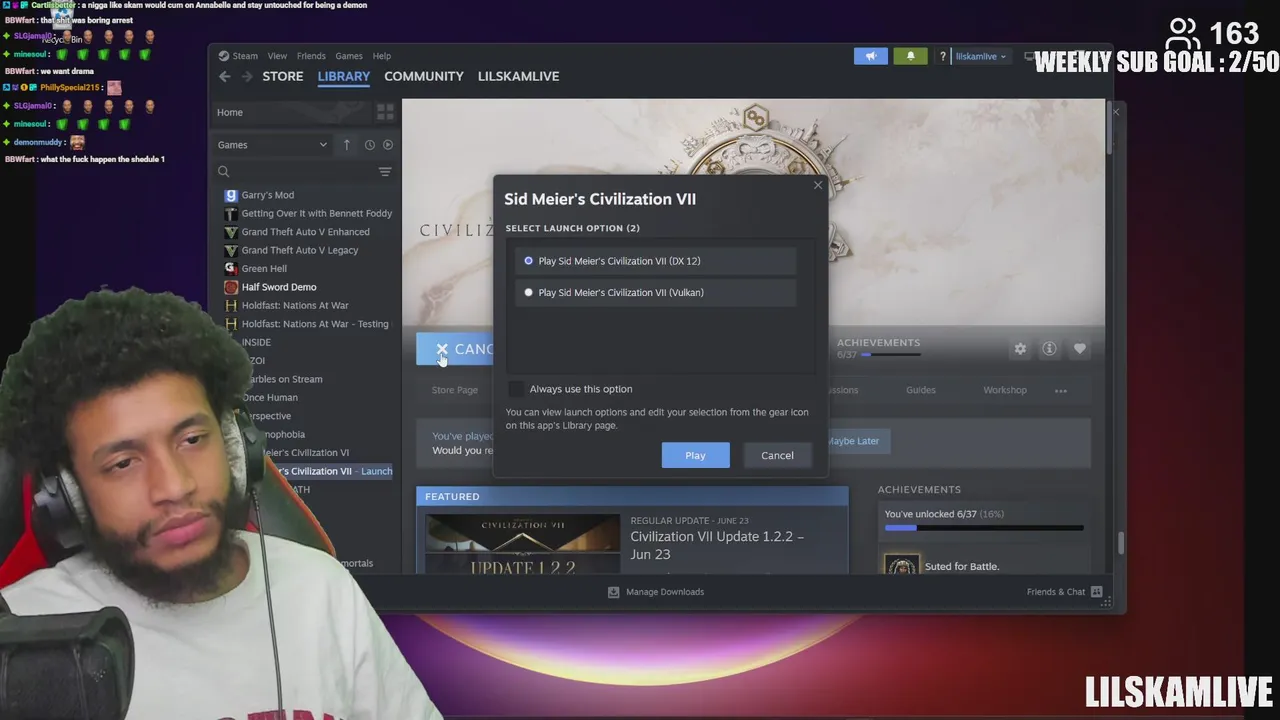Open the more options ellipsis by Workshop
1280x720 pixels.
pyautogui.click(x=1061, y=390)
